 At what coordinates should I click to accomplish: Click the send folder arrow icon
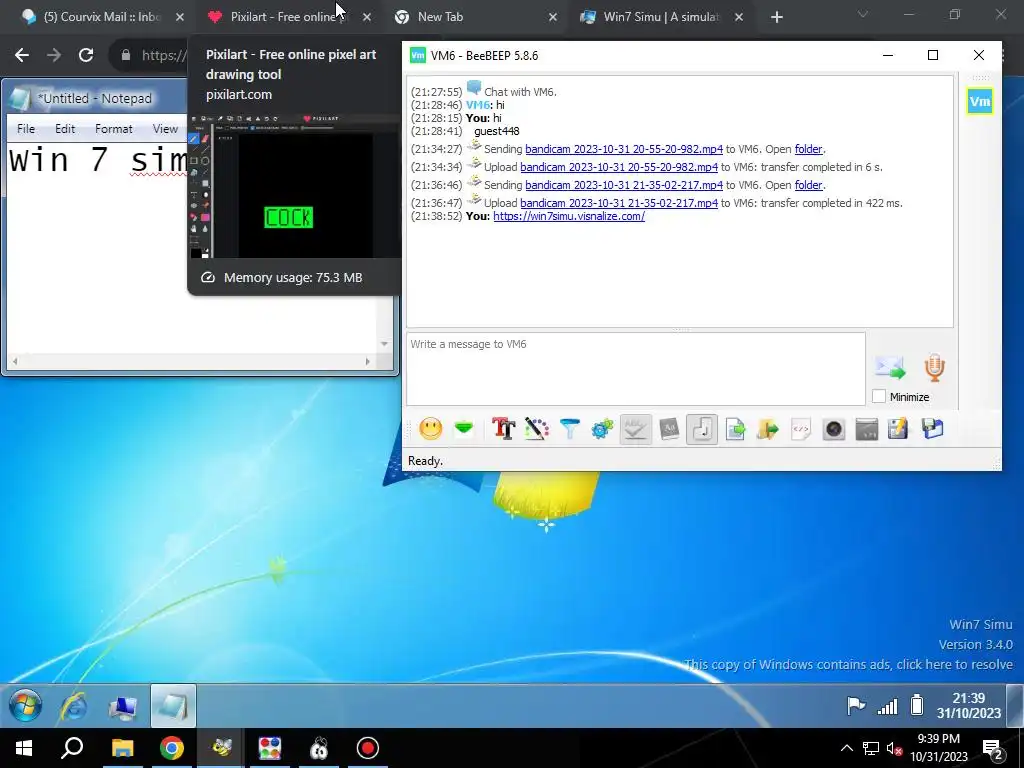tap(768, 429)
